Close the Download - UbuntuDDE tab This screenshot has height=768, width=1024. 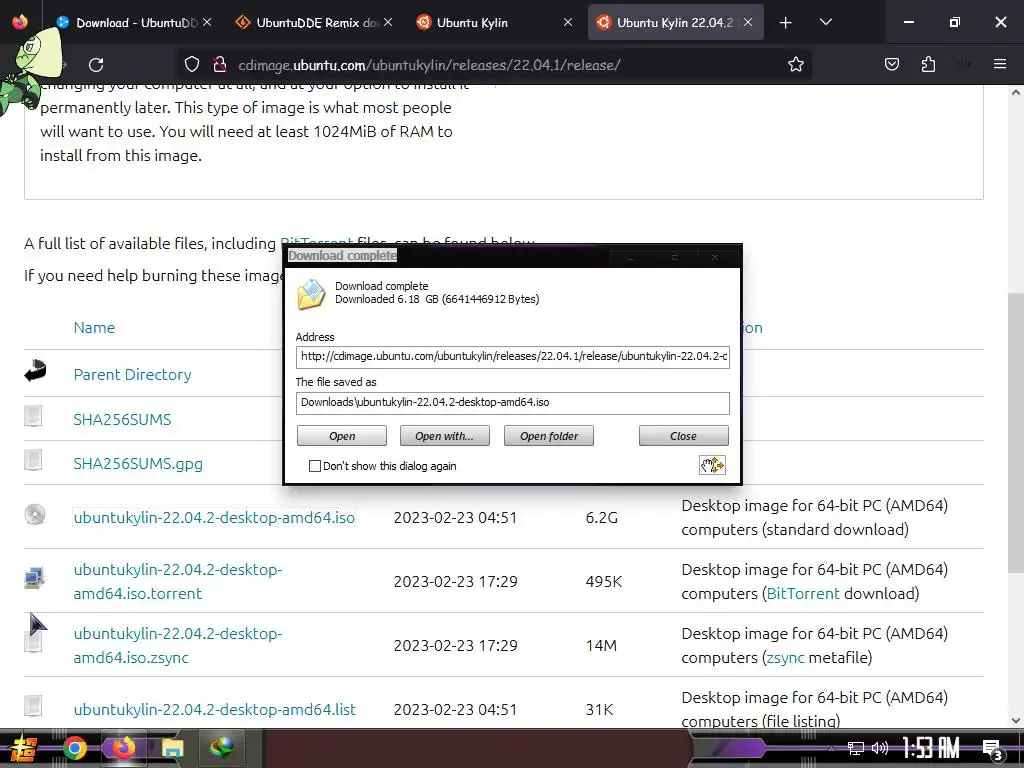[x=207, y=22]
